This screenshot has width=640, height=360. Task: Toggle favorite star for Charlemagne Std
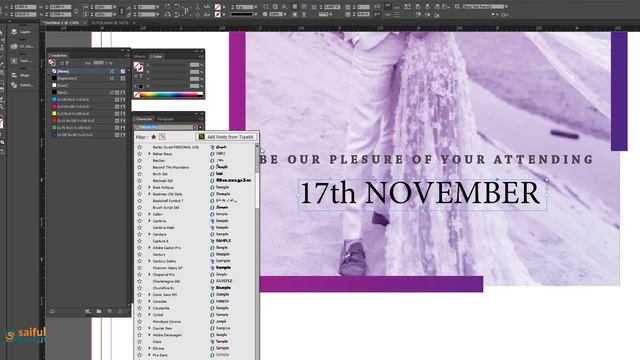140,281
